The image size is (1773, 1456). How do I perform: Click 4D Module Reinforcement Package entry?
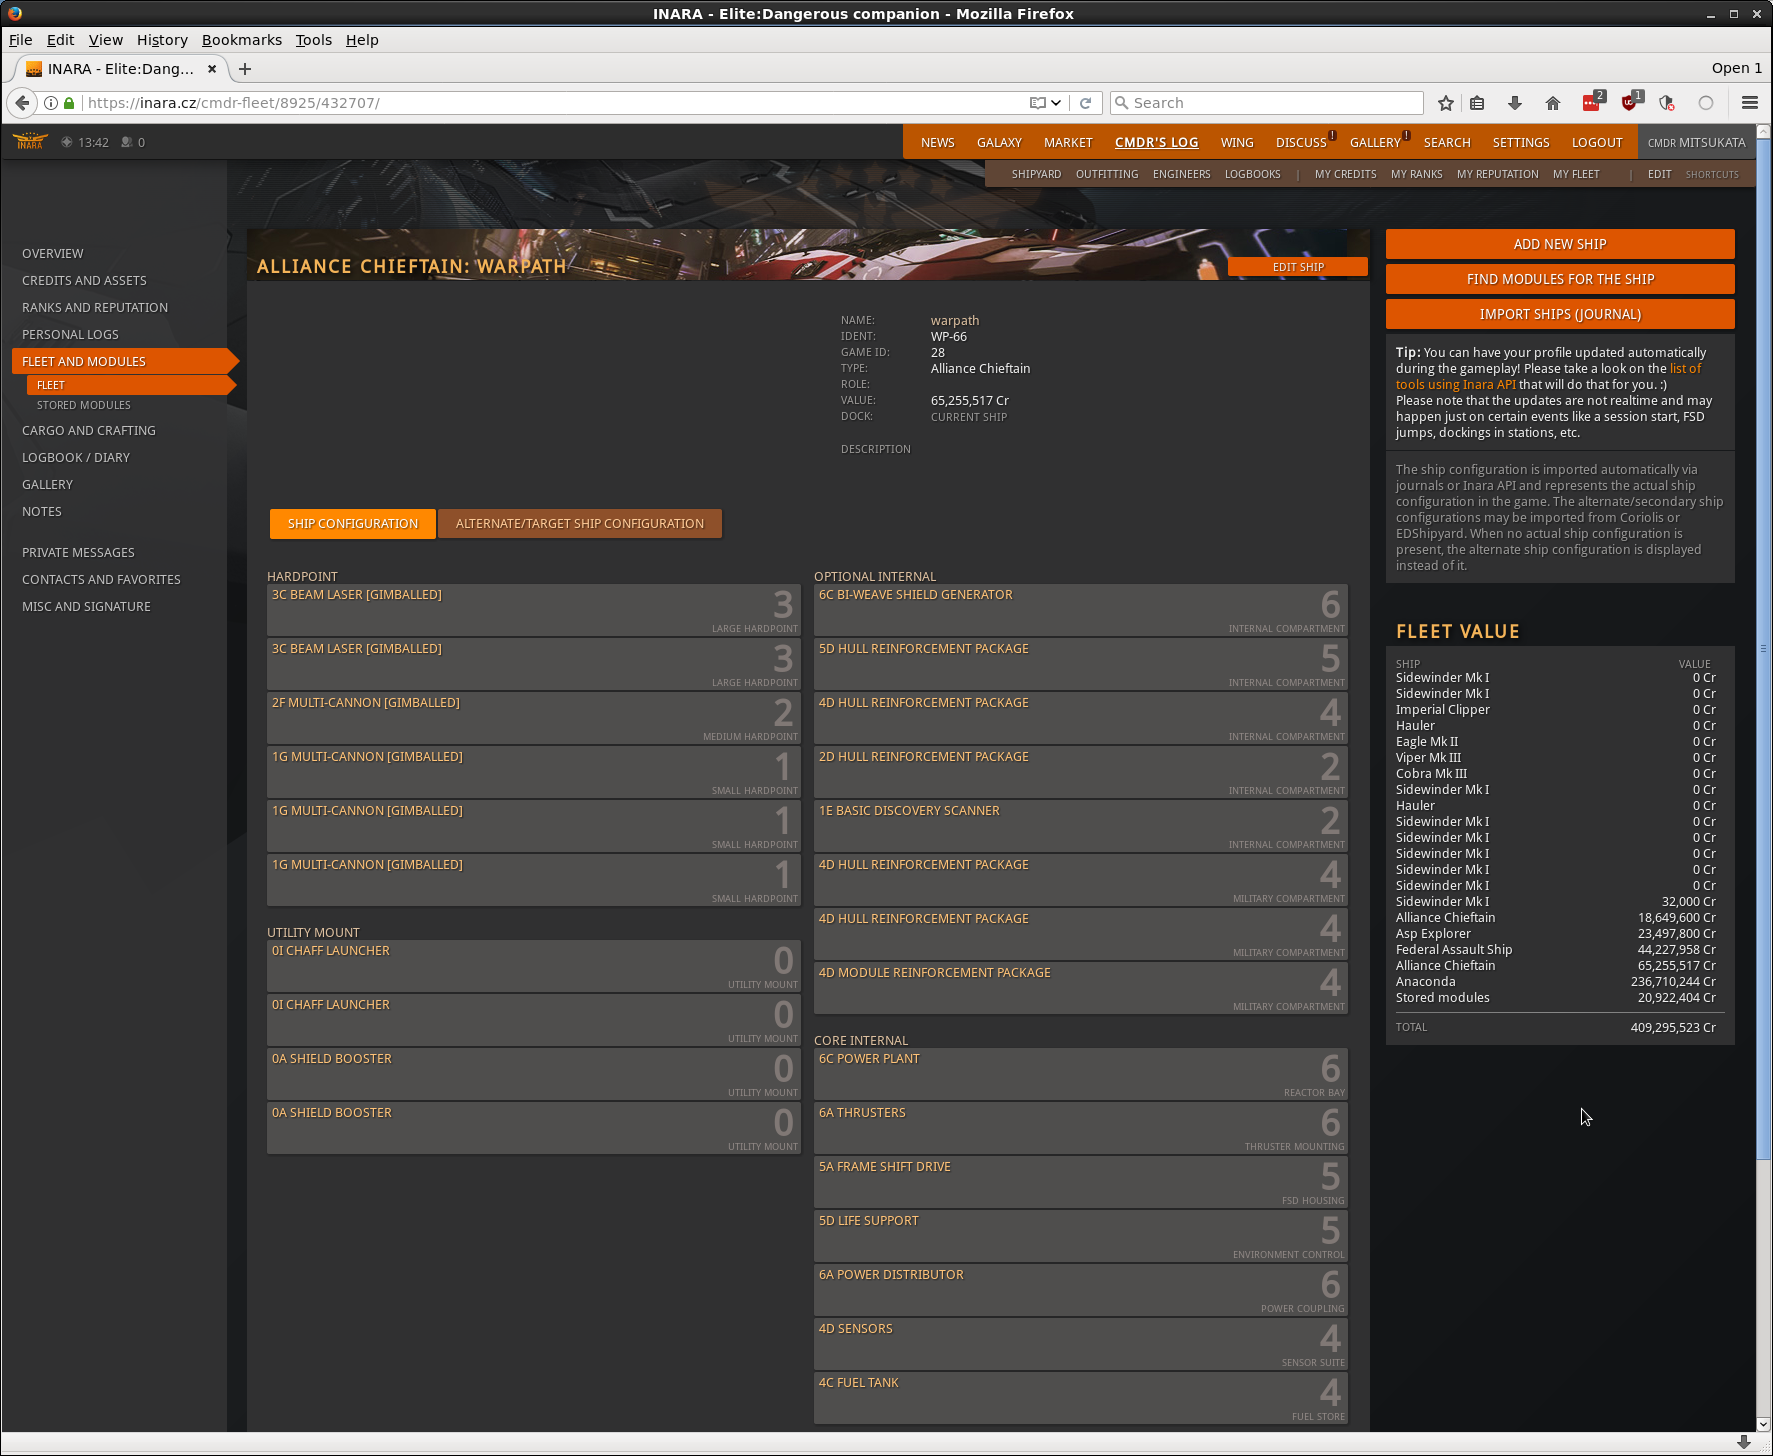(x=1081, y=988)
